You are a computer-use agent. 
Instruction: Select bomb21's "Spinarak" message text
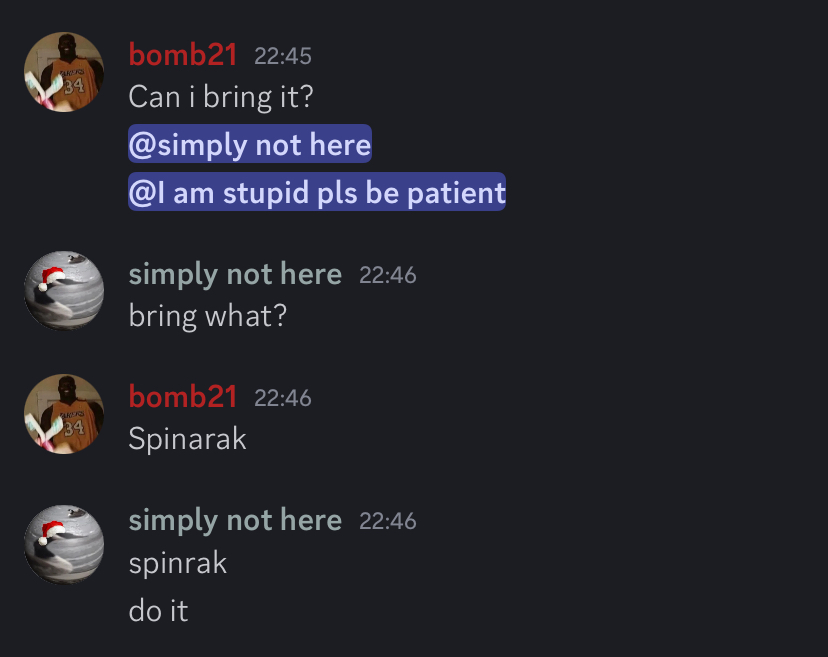coord(187,439)
